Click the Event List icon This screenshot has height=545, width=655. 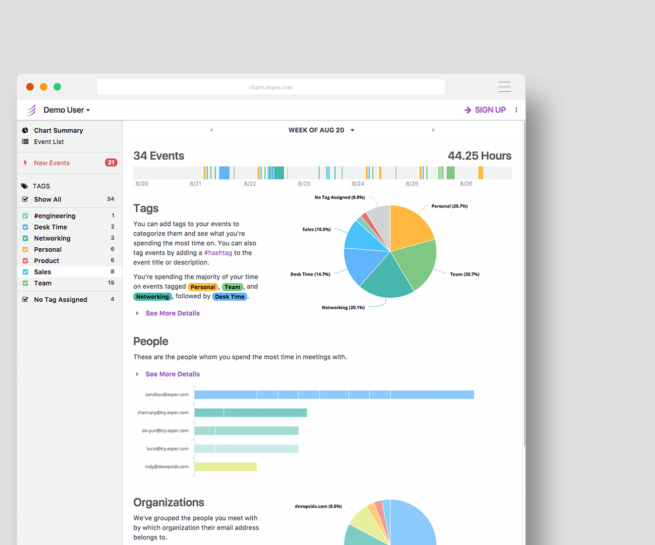pos(25,142)
